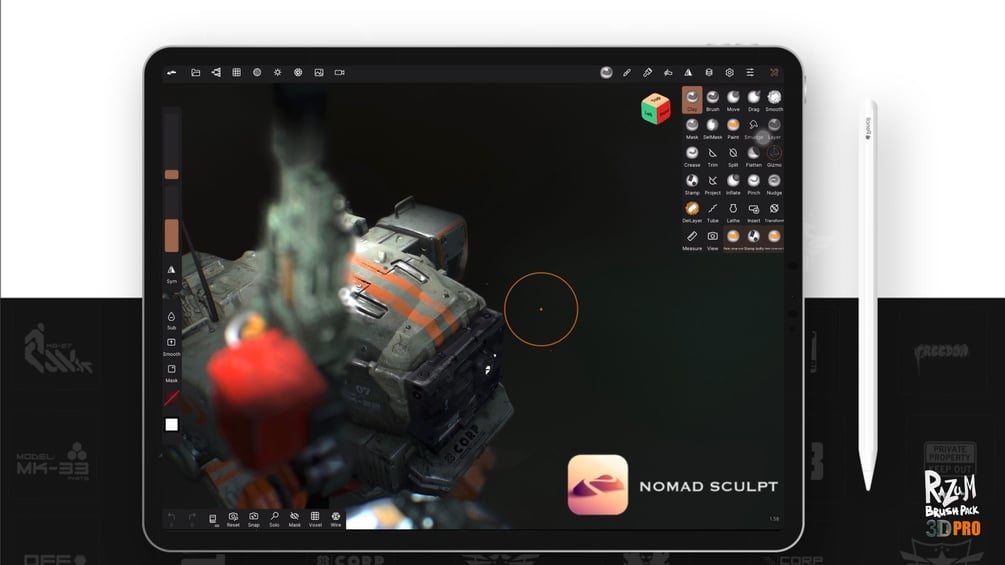Open the white color swatch
1005x565 pixels.
coord(171,424)
